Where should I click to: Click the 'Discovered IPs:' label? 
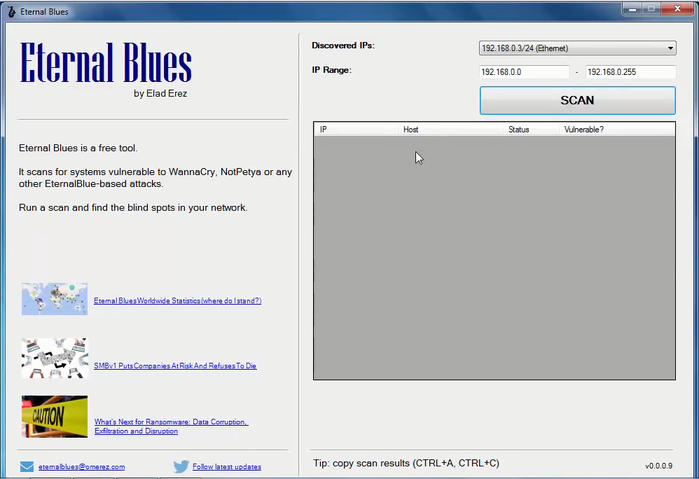point(343,45)
